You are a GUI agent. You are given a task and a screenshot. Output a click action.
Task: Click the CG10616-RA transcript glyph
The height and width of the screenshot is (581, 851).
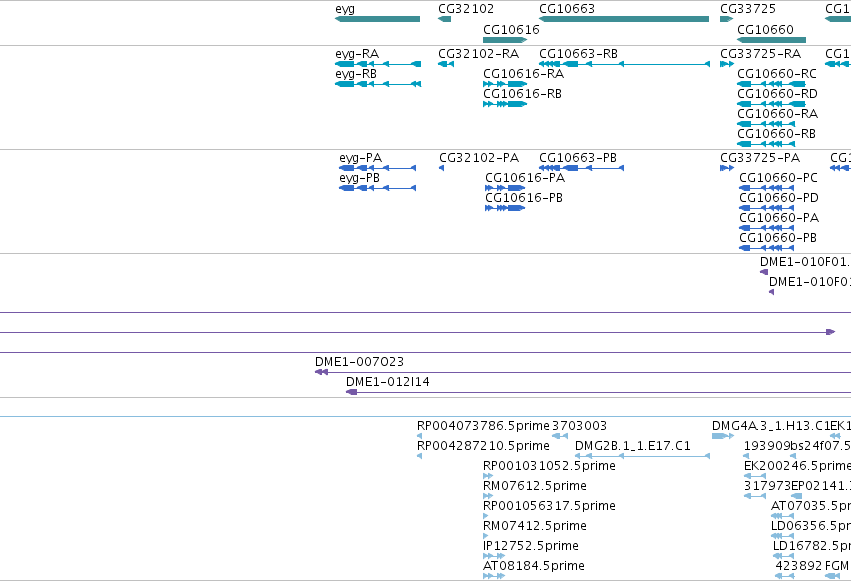pos(505,84)
